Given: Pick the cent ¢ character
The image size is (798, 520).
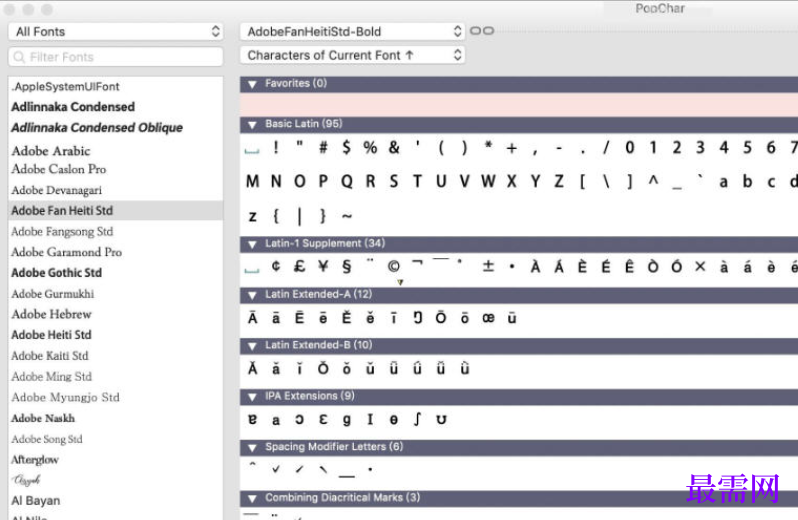Looking at the screenshot, I should [x=276, y=266].
